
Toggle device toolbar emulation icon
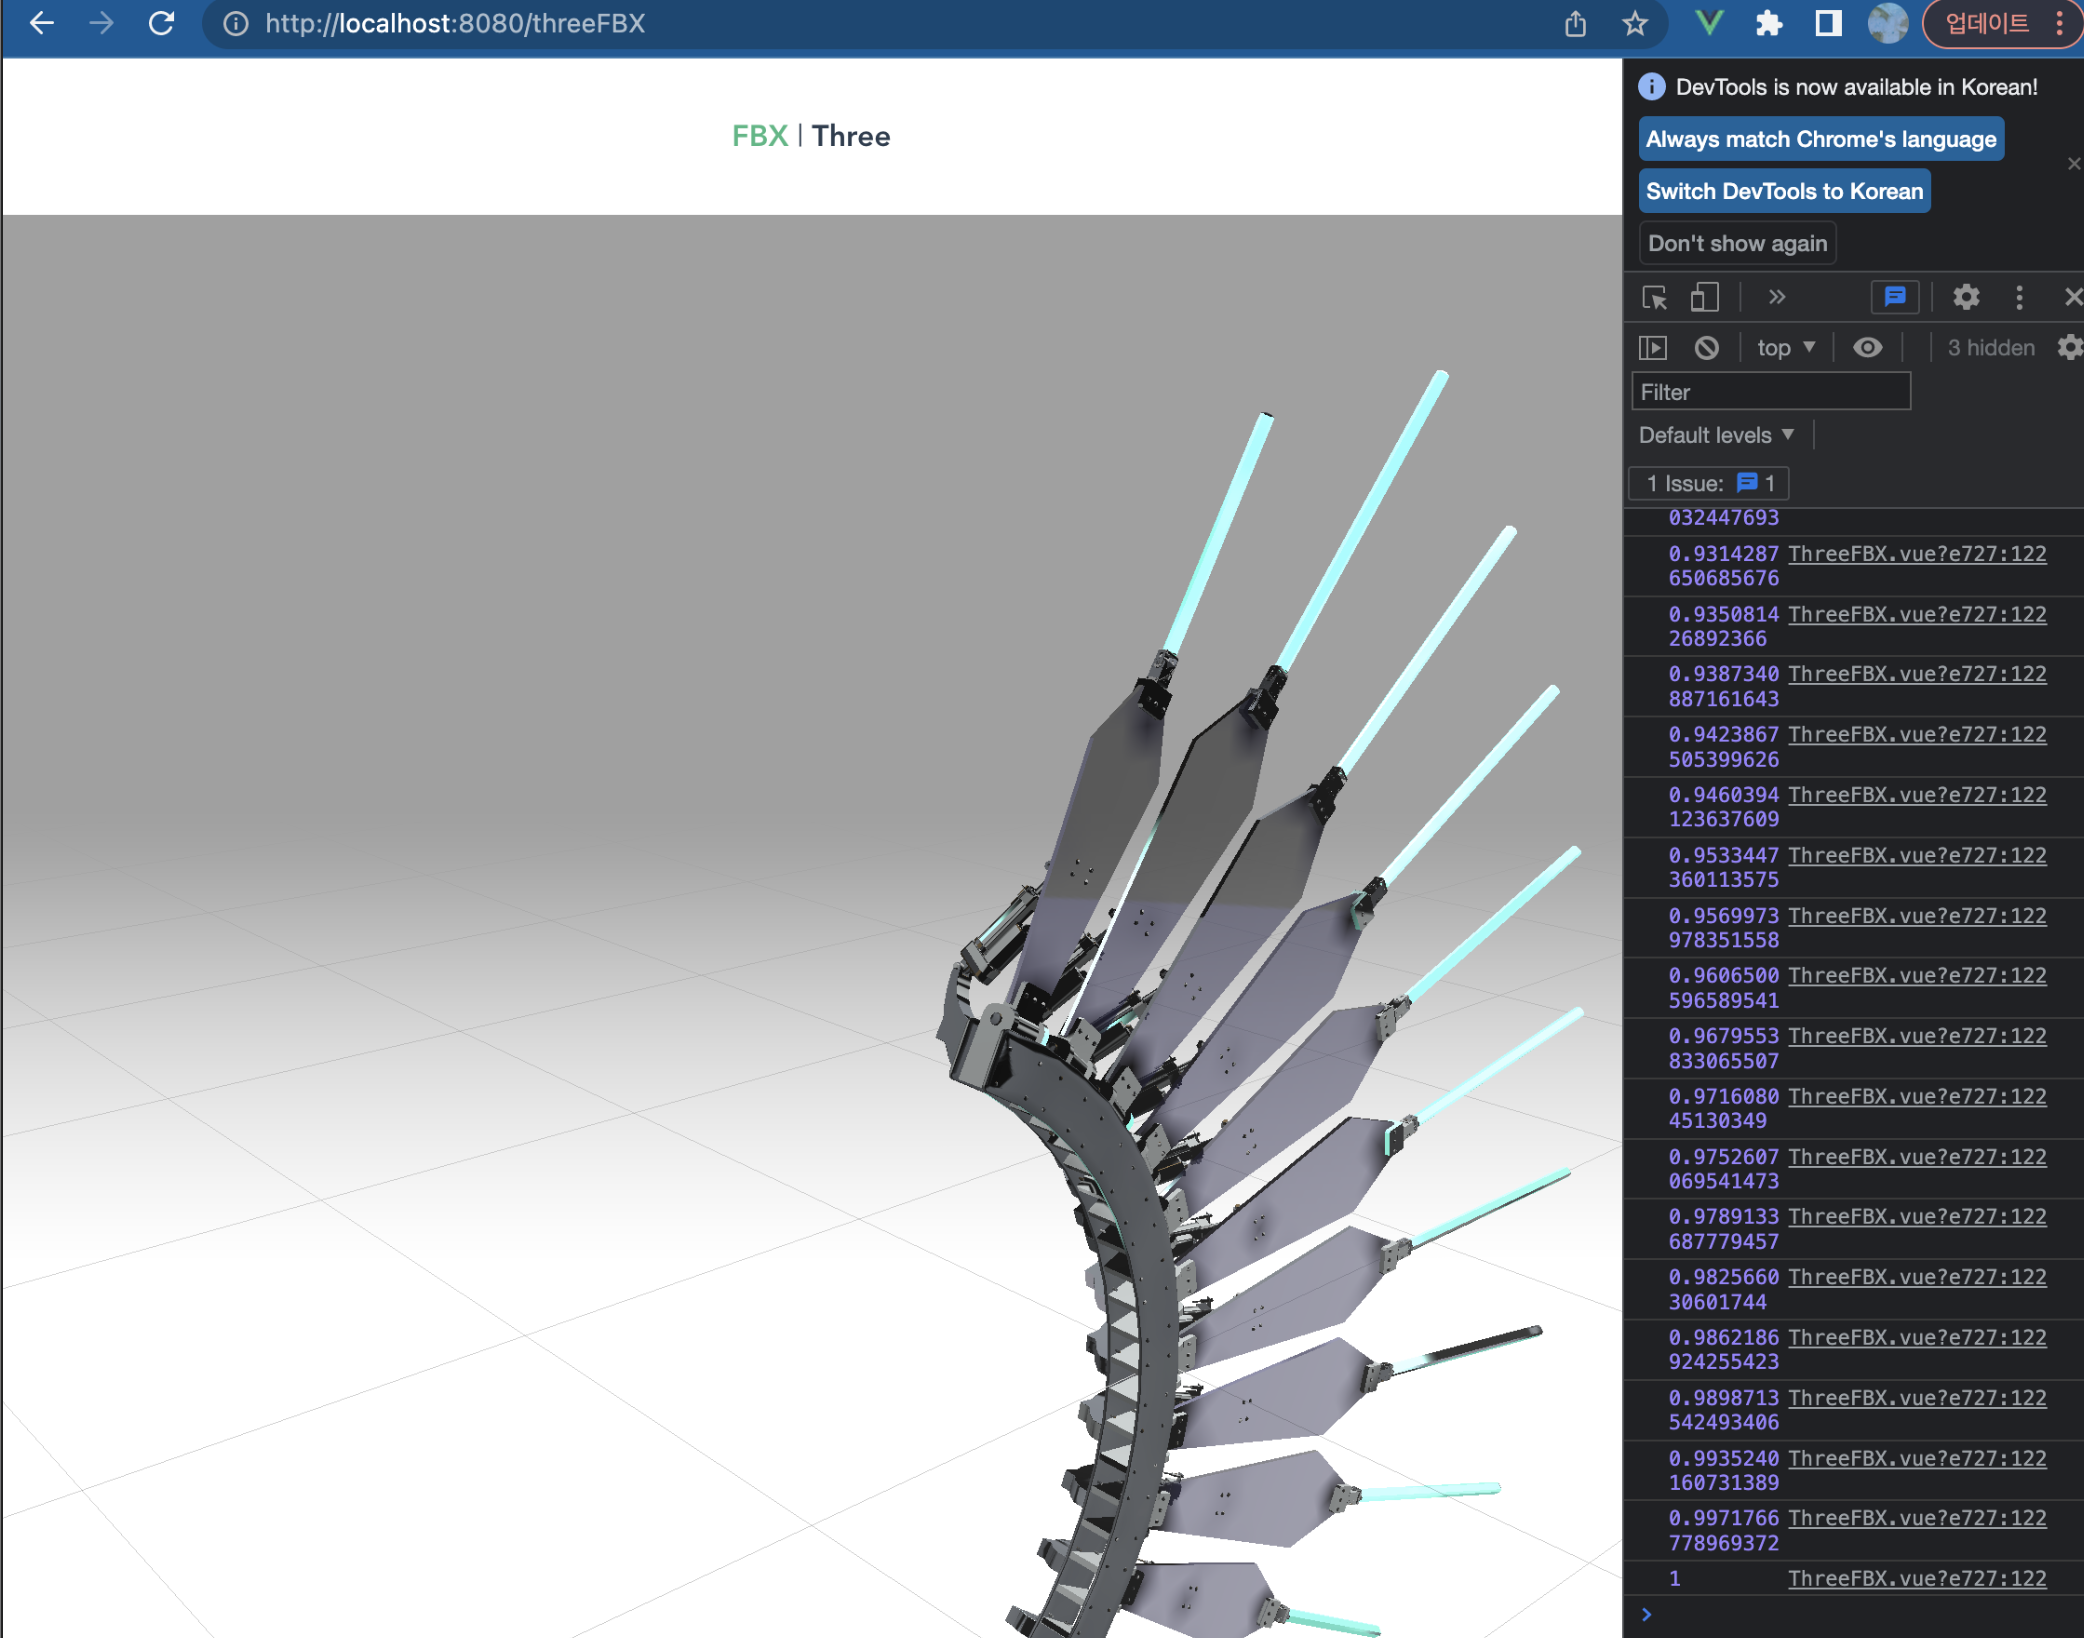(1704, 298)
